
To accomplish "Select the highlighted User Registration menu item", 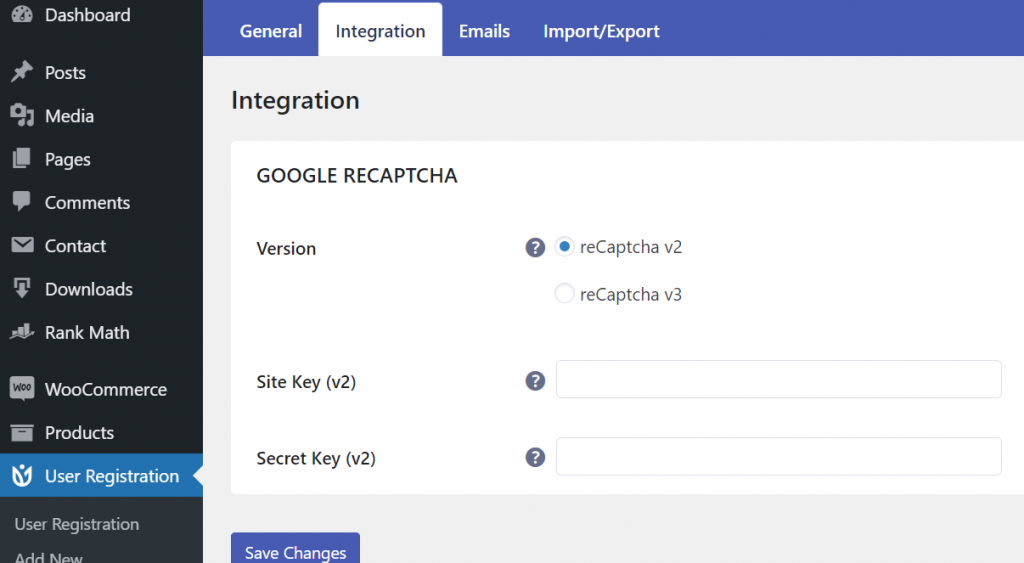I will coord(101,475).
